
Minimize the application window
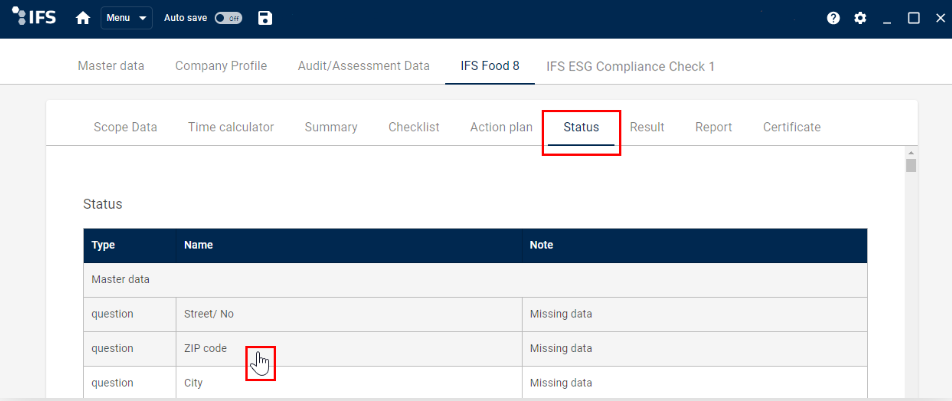pyautogui.click(x=886, y=19)
